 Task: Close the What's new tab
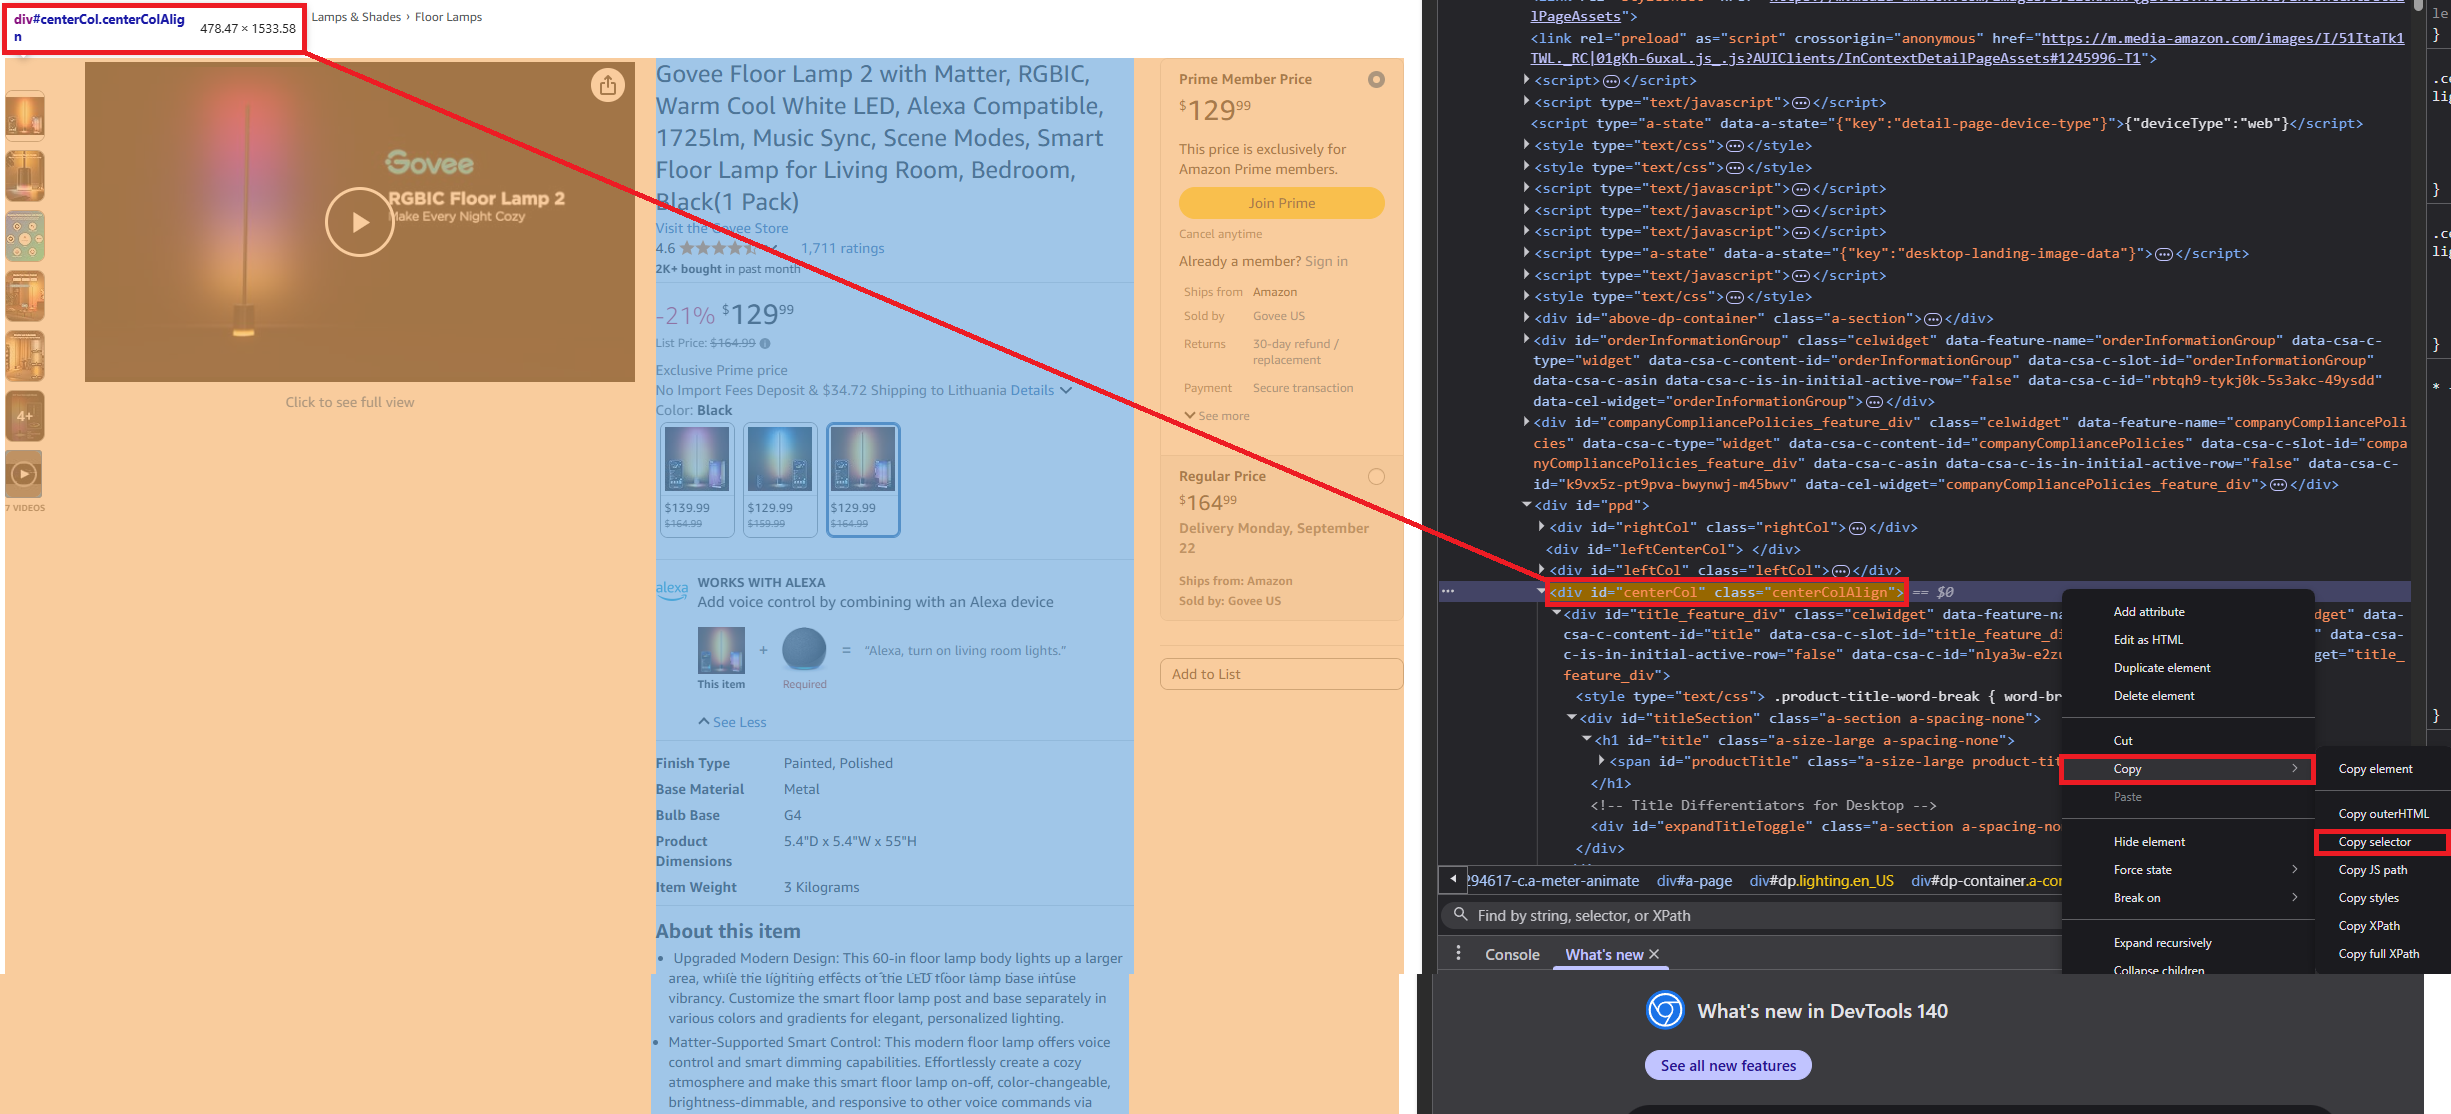(1654, 954)
